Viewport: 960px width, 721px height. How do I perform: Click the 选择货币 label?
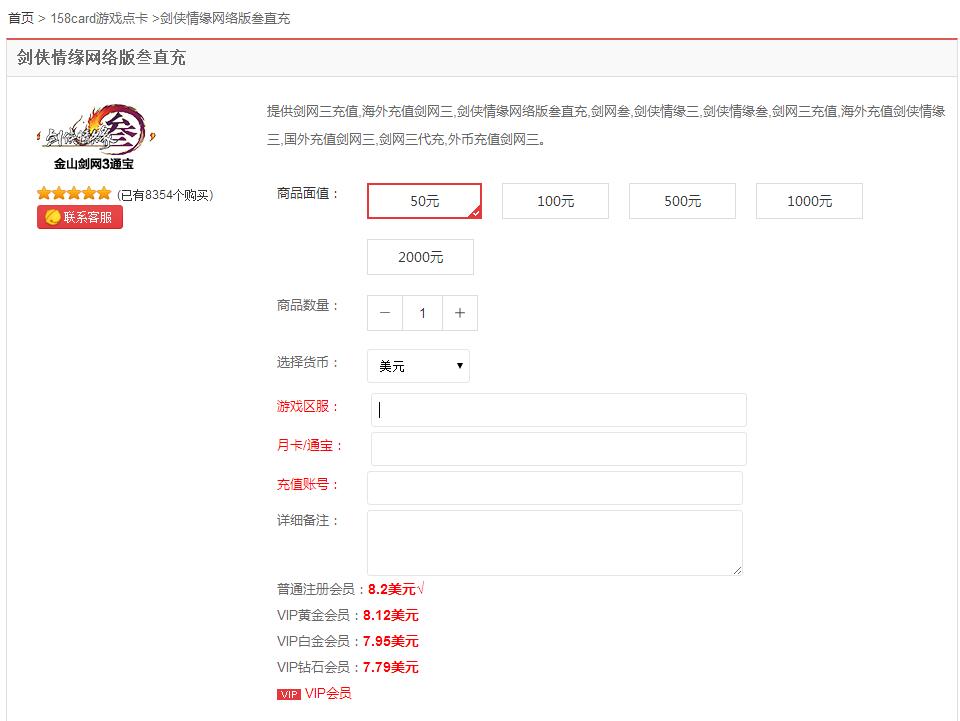(307, 362)
